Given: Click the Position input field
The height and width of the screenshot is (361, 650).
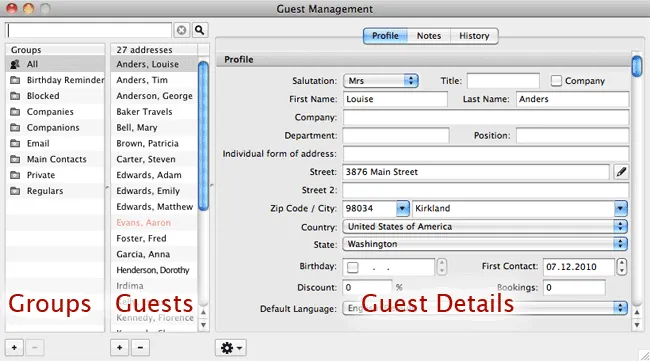Looking at the screenshot, I should (x=572, y=136).
